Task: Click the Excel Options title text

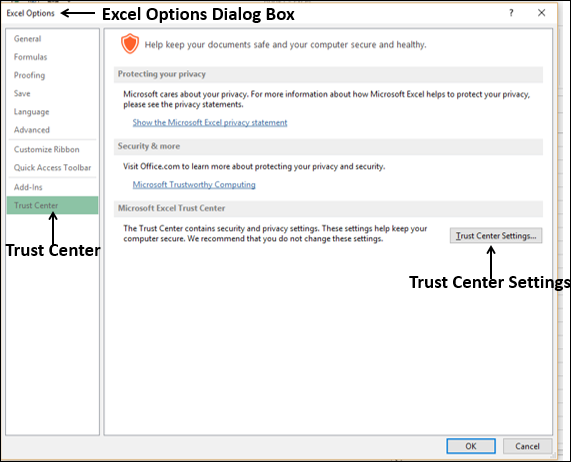Action: tap(31, 13)
